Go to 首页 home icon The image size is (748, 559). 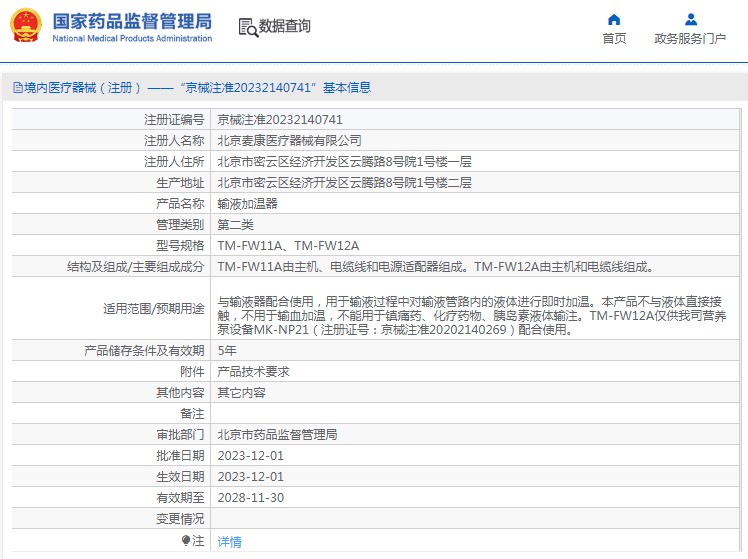pyautogui.click(x=614, y=20)
